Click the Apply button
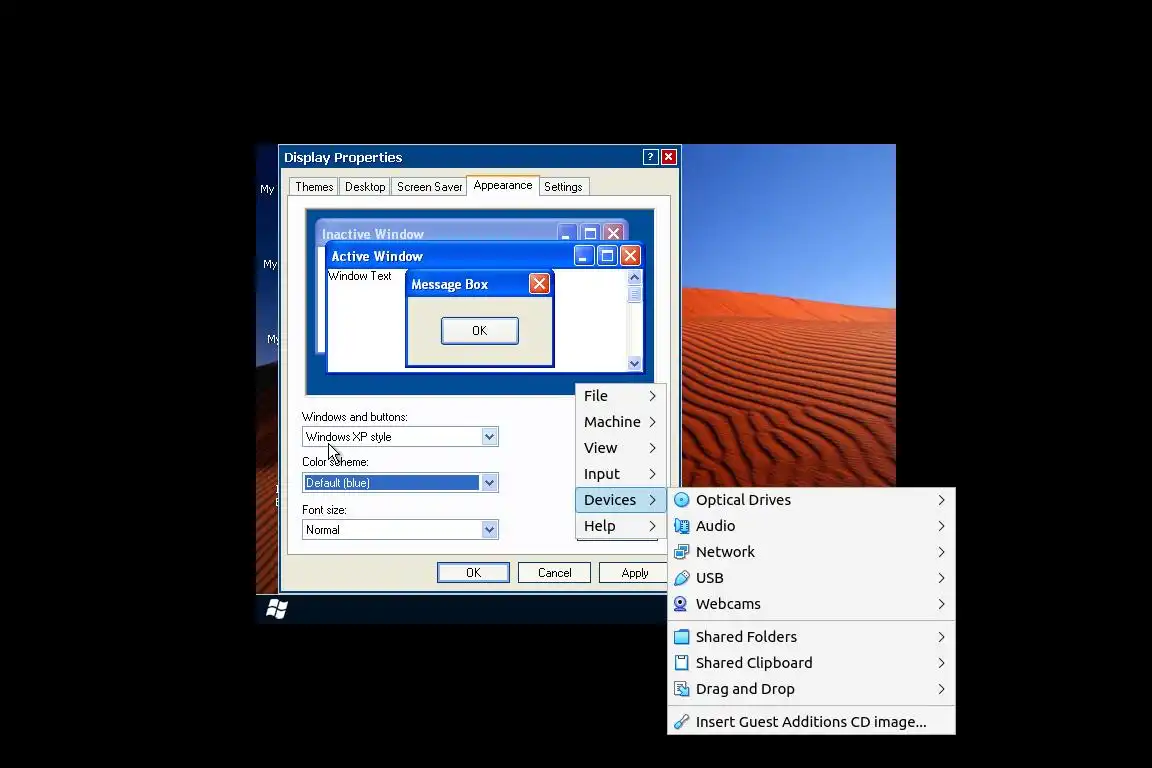Viewport: 1152px width, 768px height. [633, 573]
